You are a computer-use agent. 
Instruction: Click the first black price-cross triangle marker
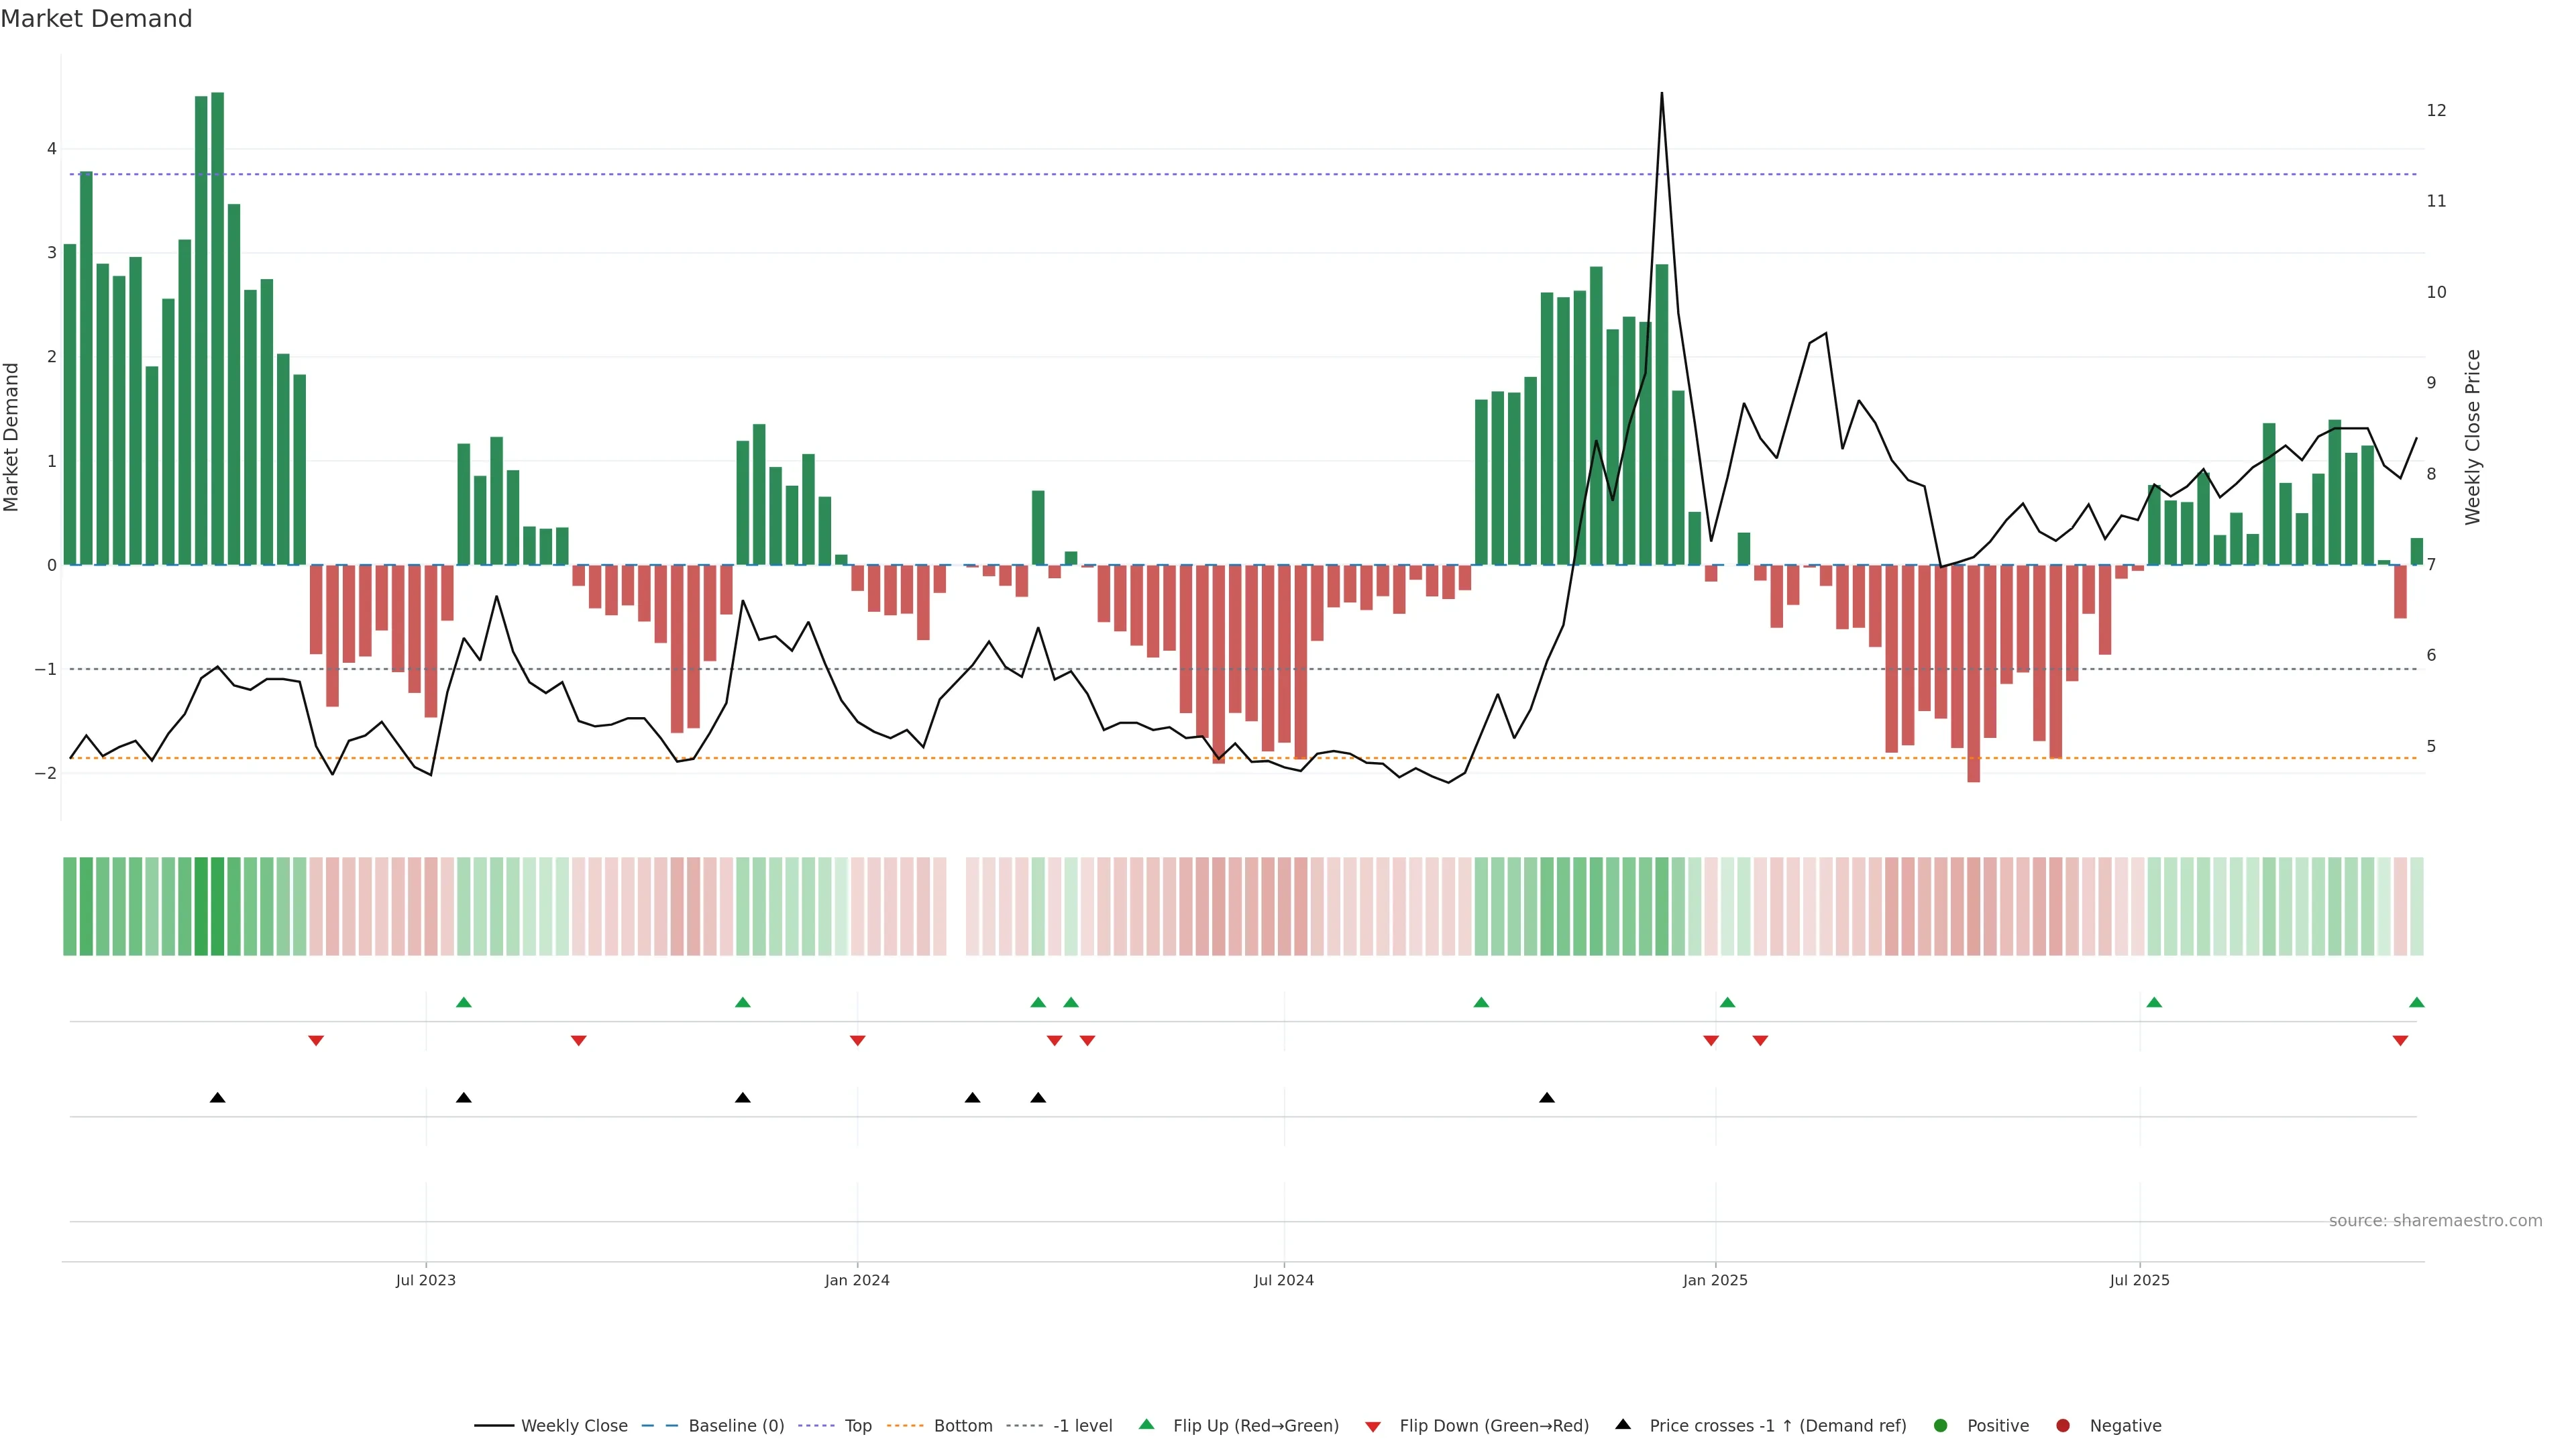click(x=217, y=1098)
